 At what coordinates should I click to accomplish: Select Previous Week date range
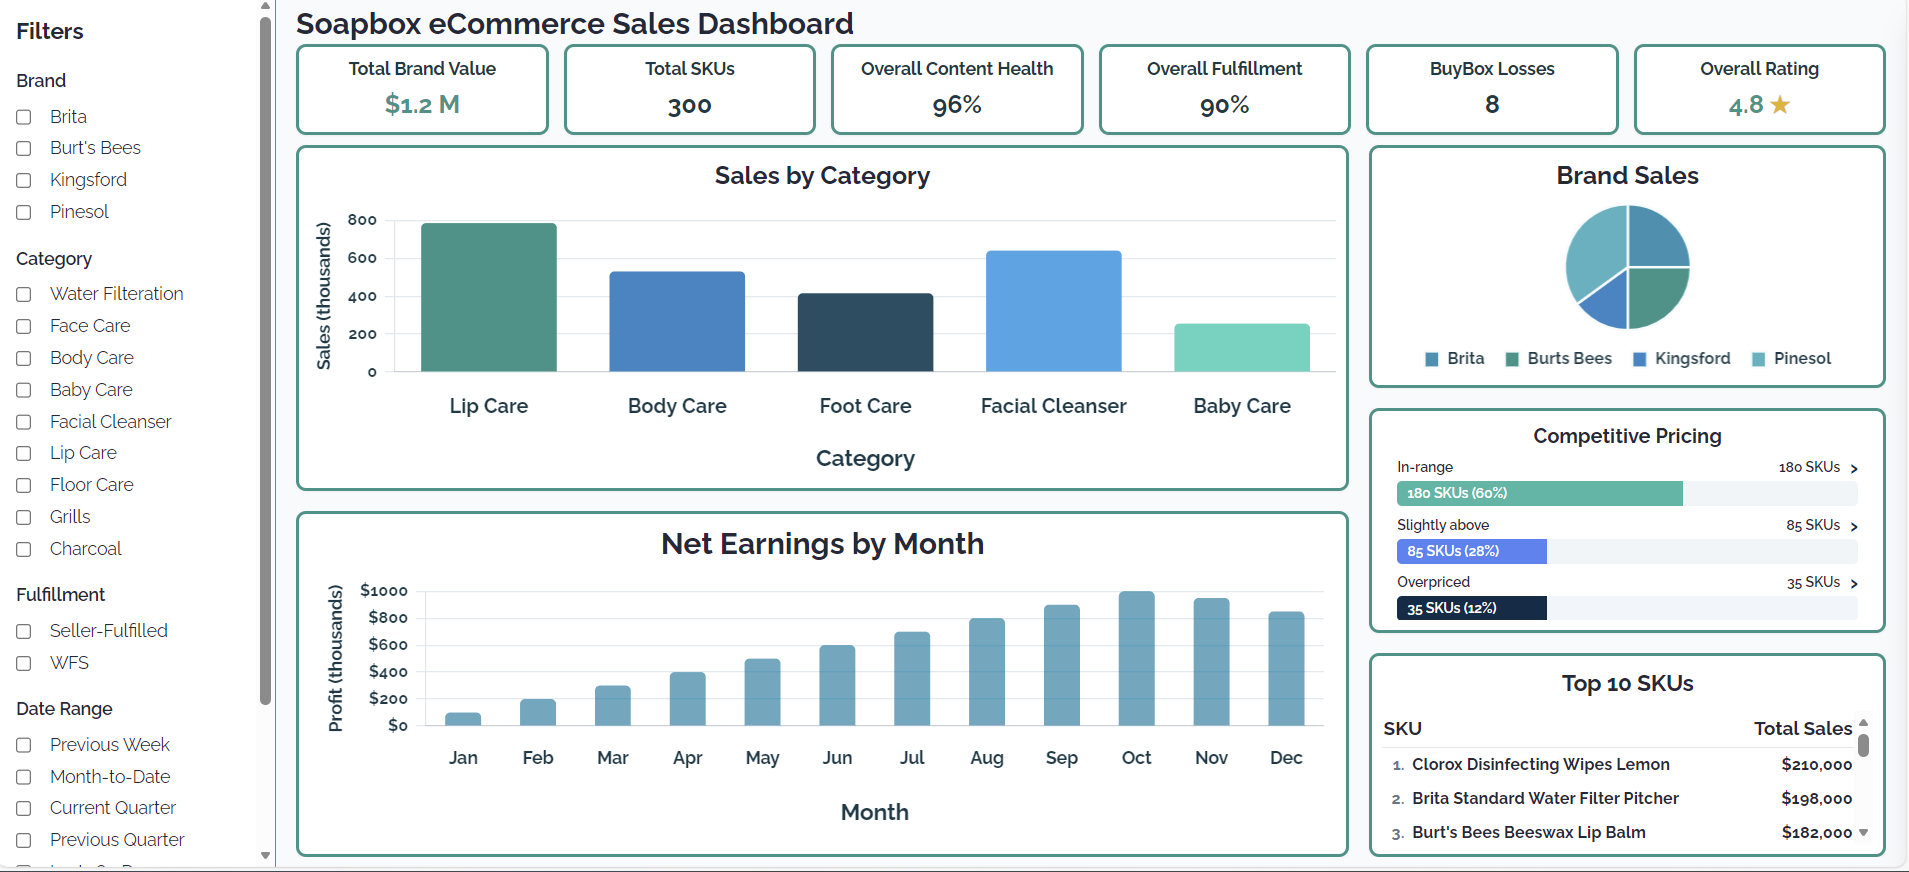24,745
